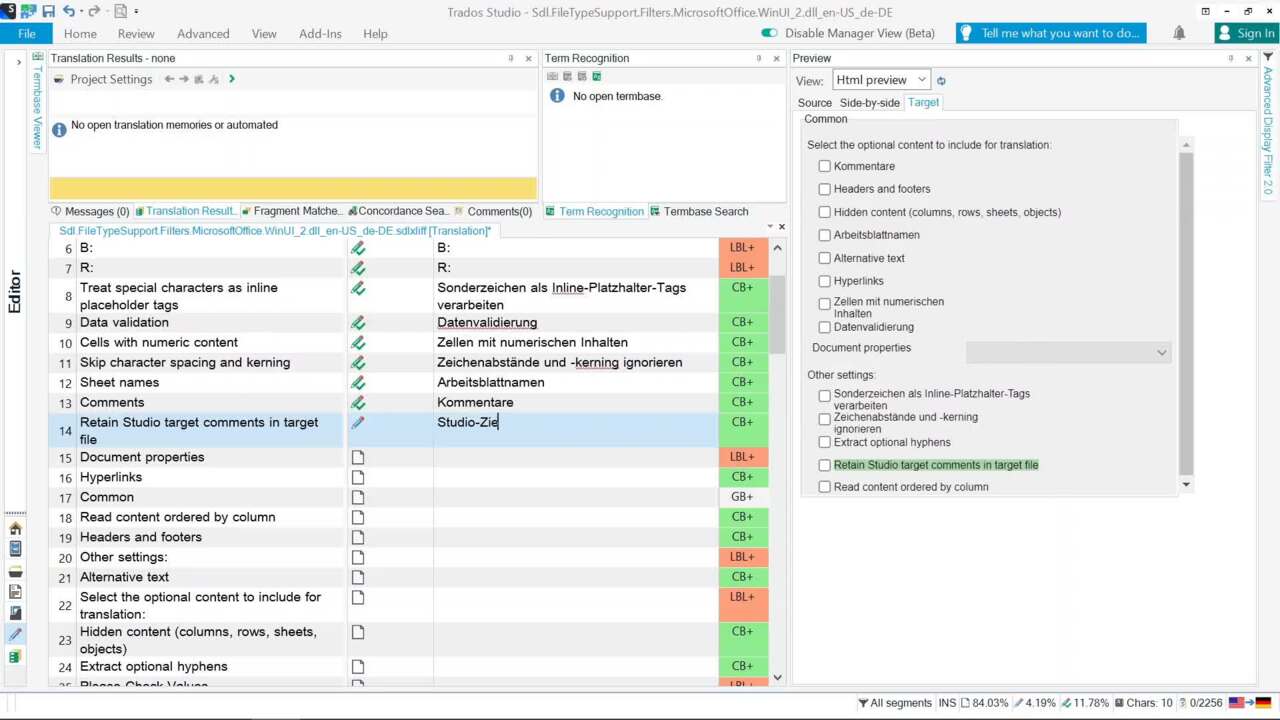Click the notifications bell icon
The image size is (1280, 720).
[1179, 33]
